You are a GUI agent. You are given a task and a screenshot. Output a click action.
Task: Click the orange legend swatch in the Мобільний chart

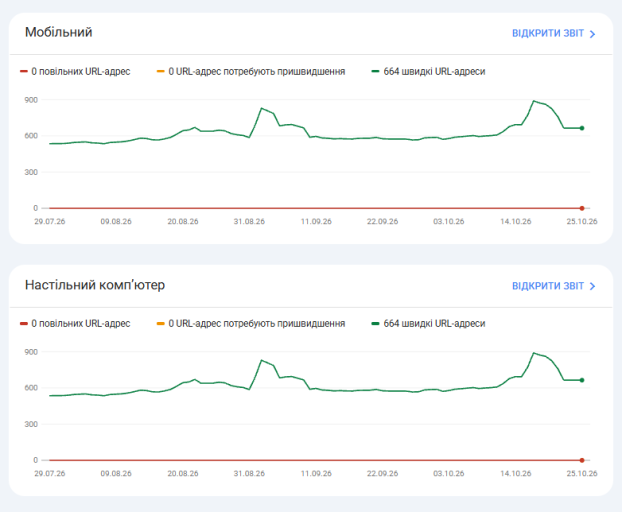160,71
